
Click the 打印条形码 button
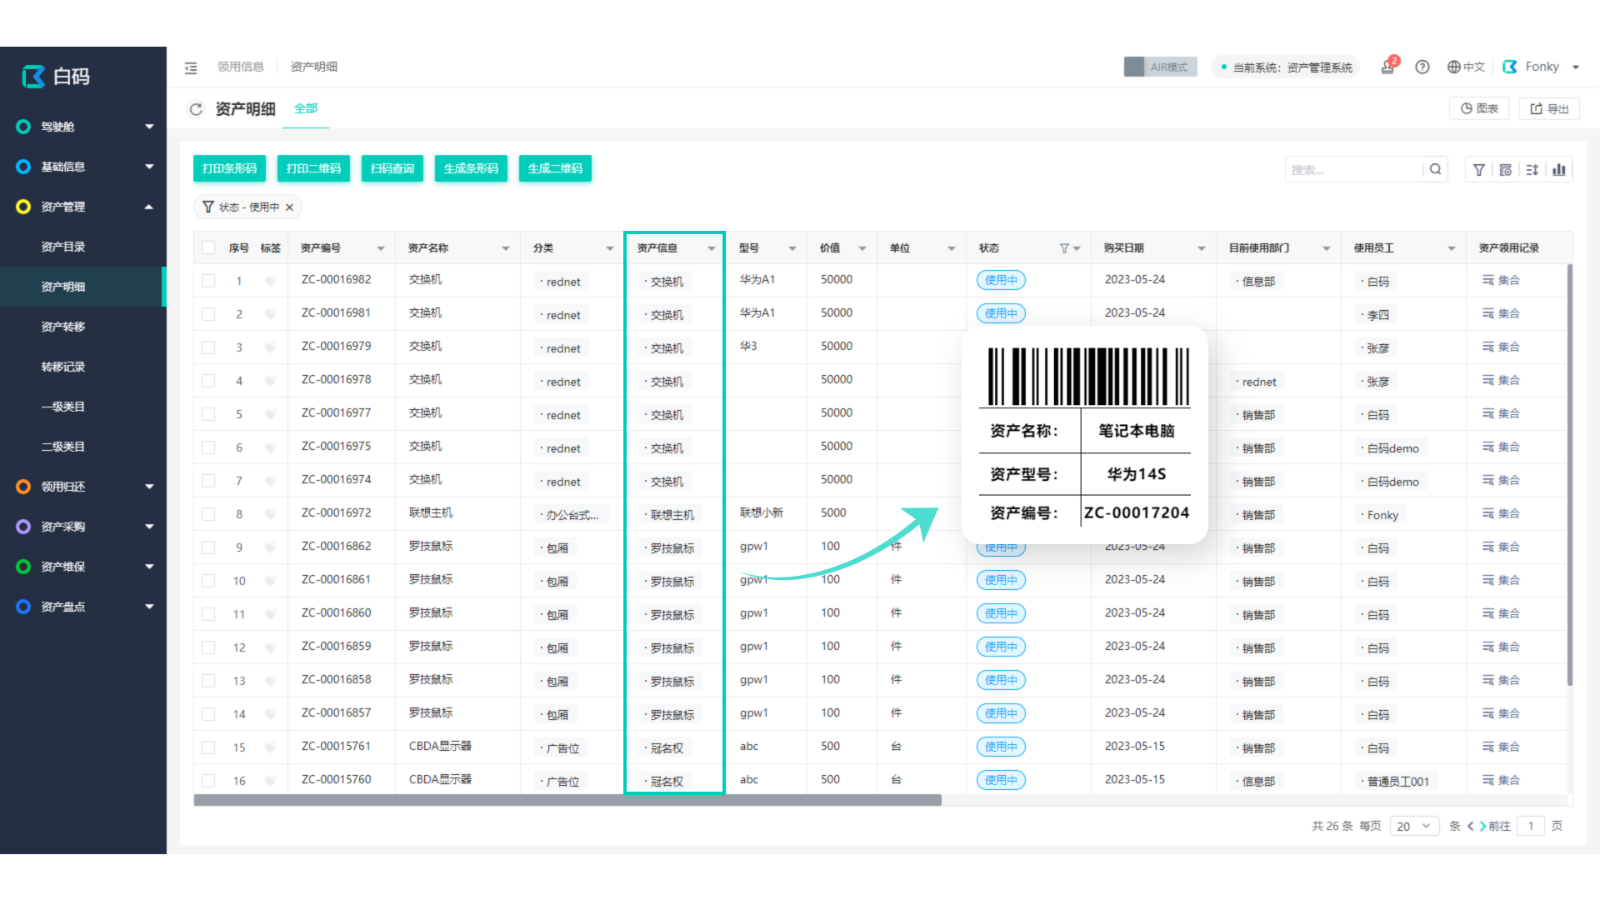click(229, 168)
